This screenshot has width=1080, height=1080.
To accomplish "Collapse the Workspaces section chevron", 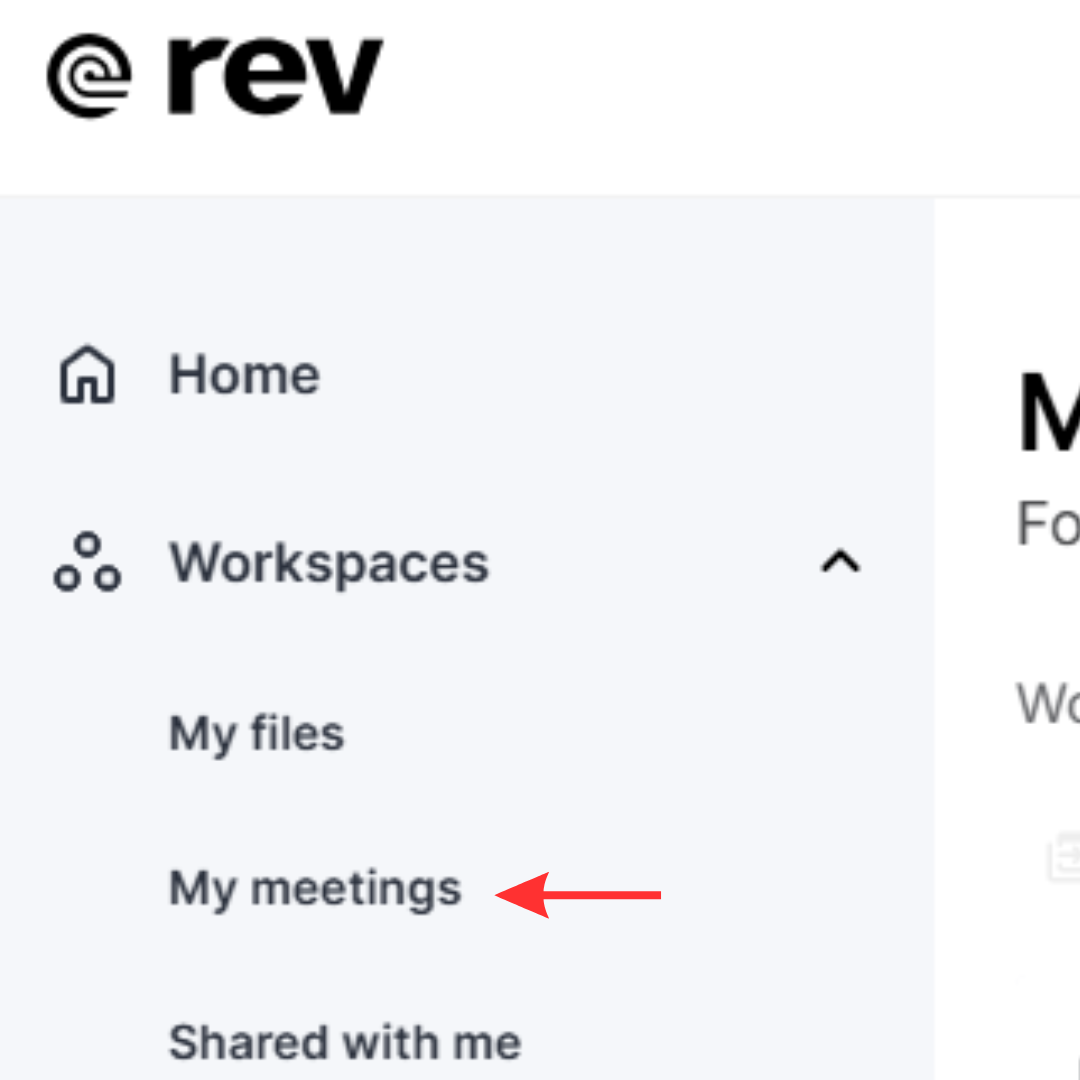I will click(x=840, y=561).
